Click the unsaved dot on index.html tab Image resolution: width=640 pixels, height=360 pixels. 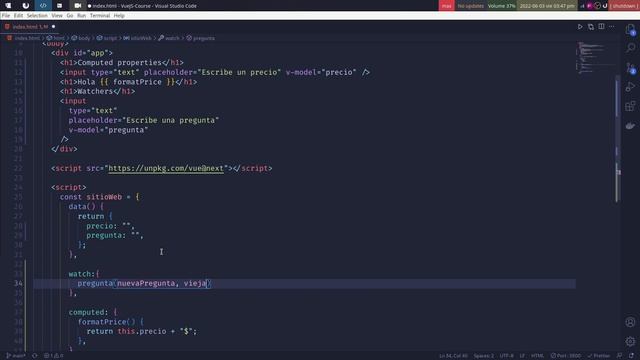pos(53,27)
